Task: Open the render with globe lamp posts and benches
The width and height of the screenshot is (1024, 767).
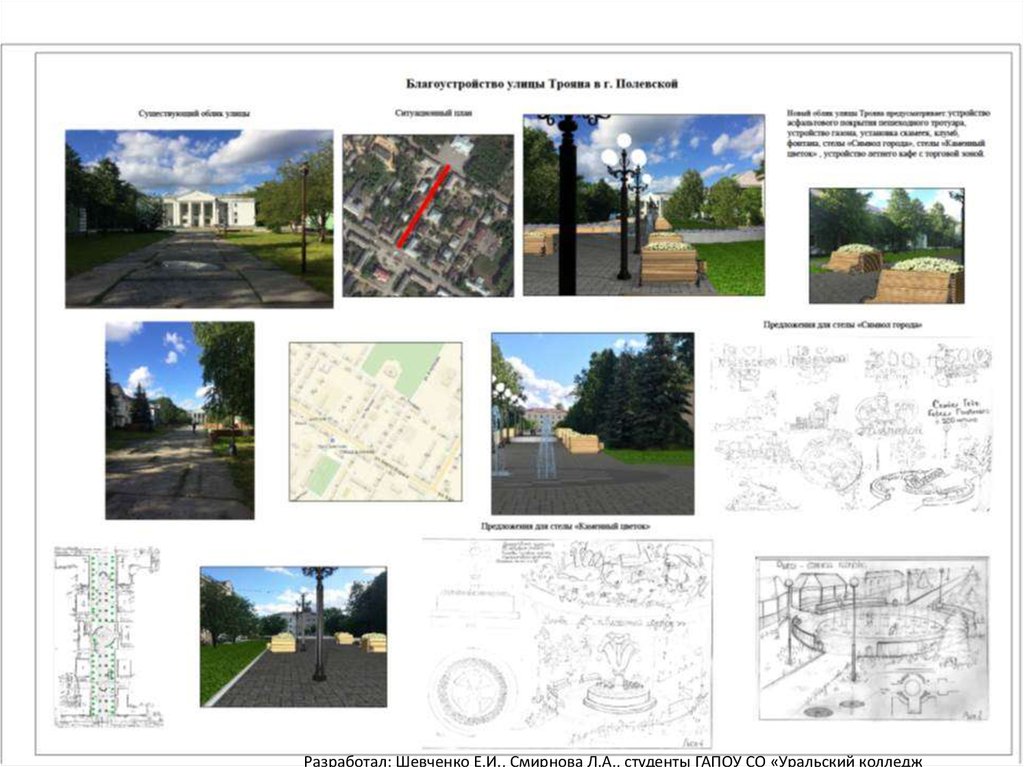Action: point(643,205)
